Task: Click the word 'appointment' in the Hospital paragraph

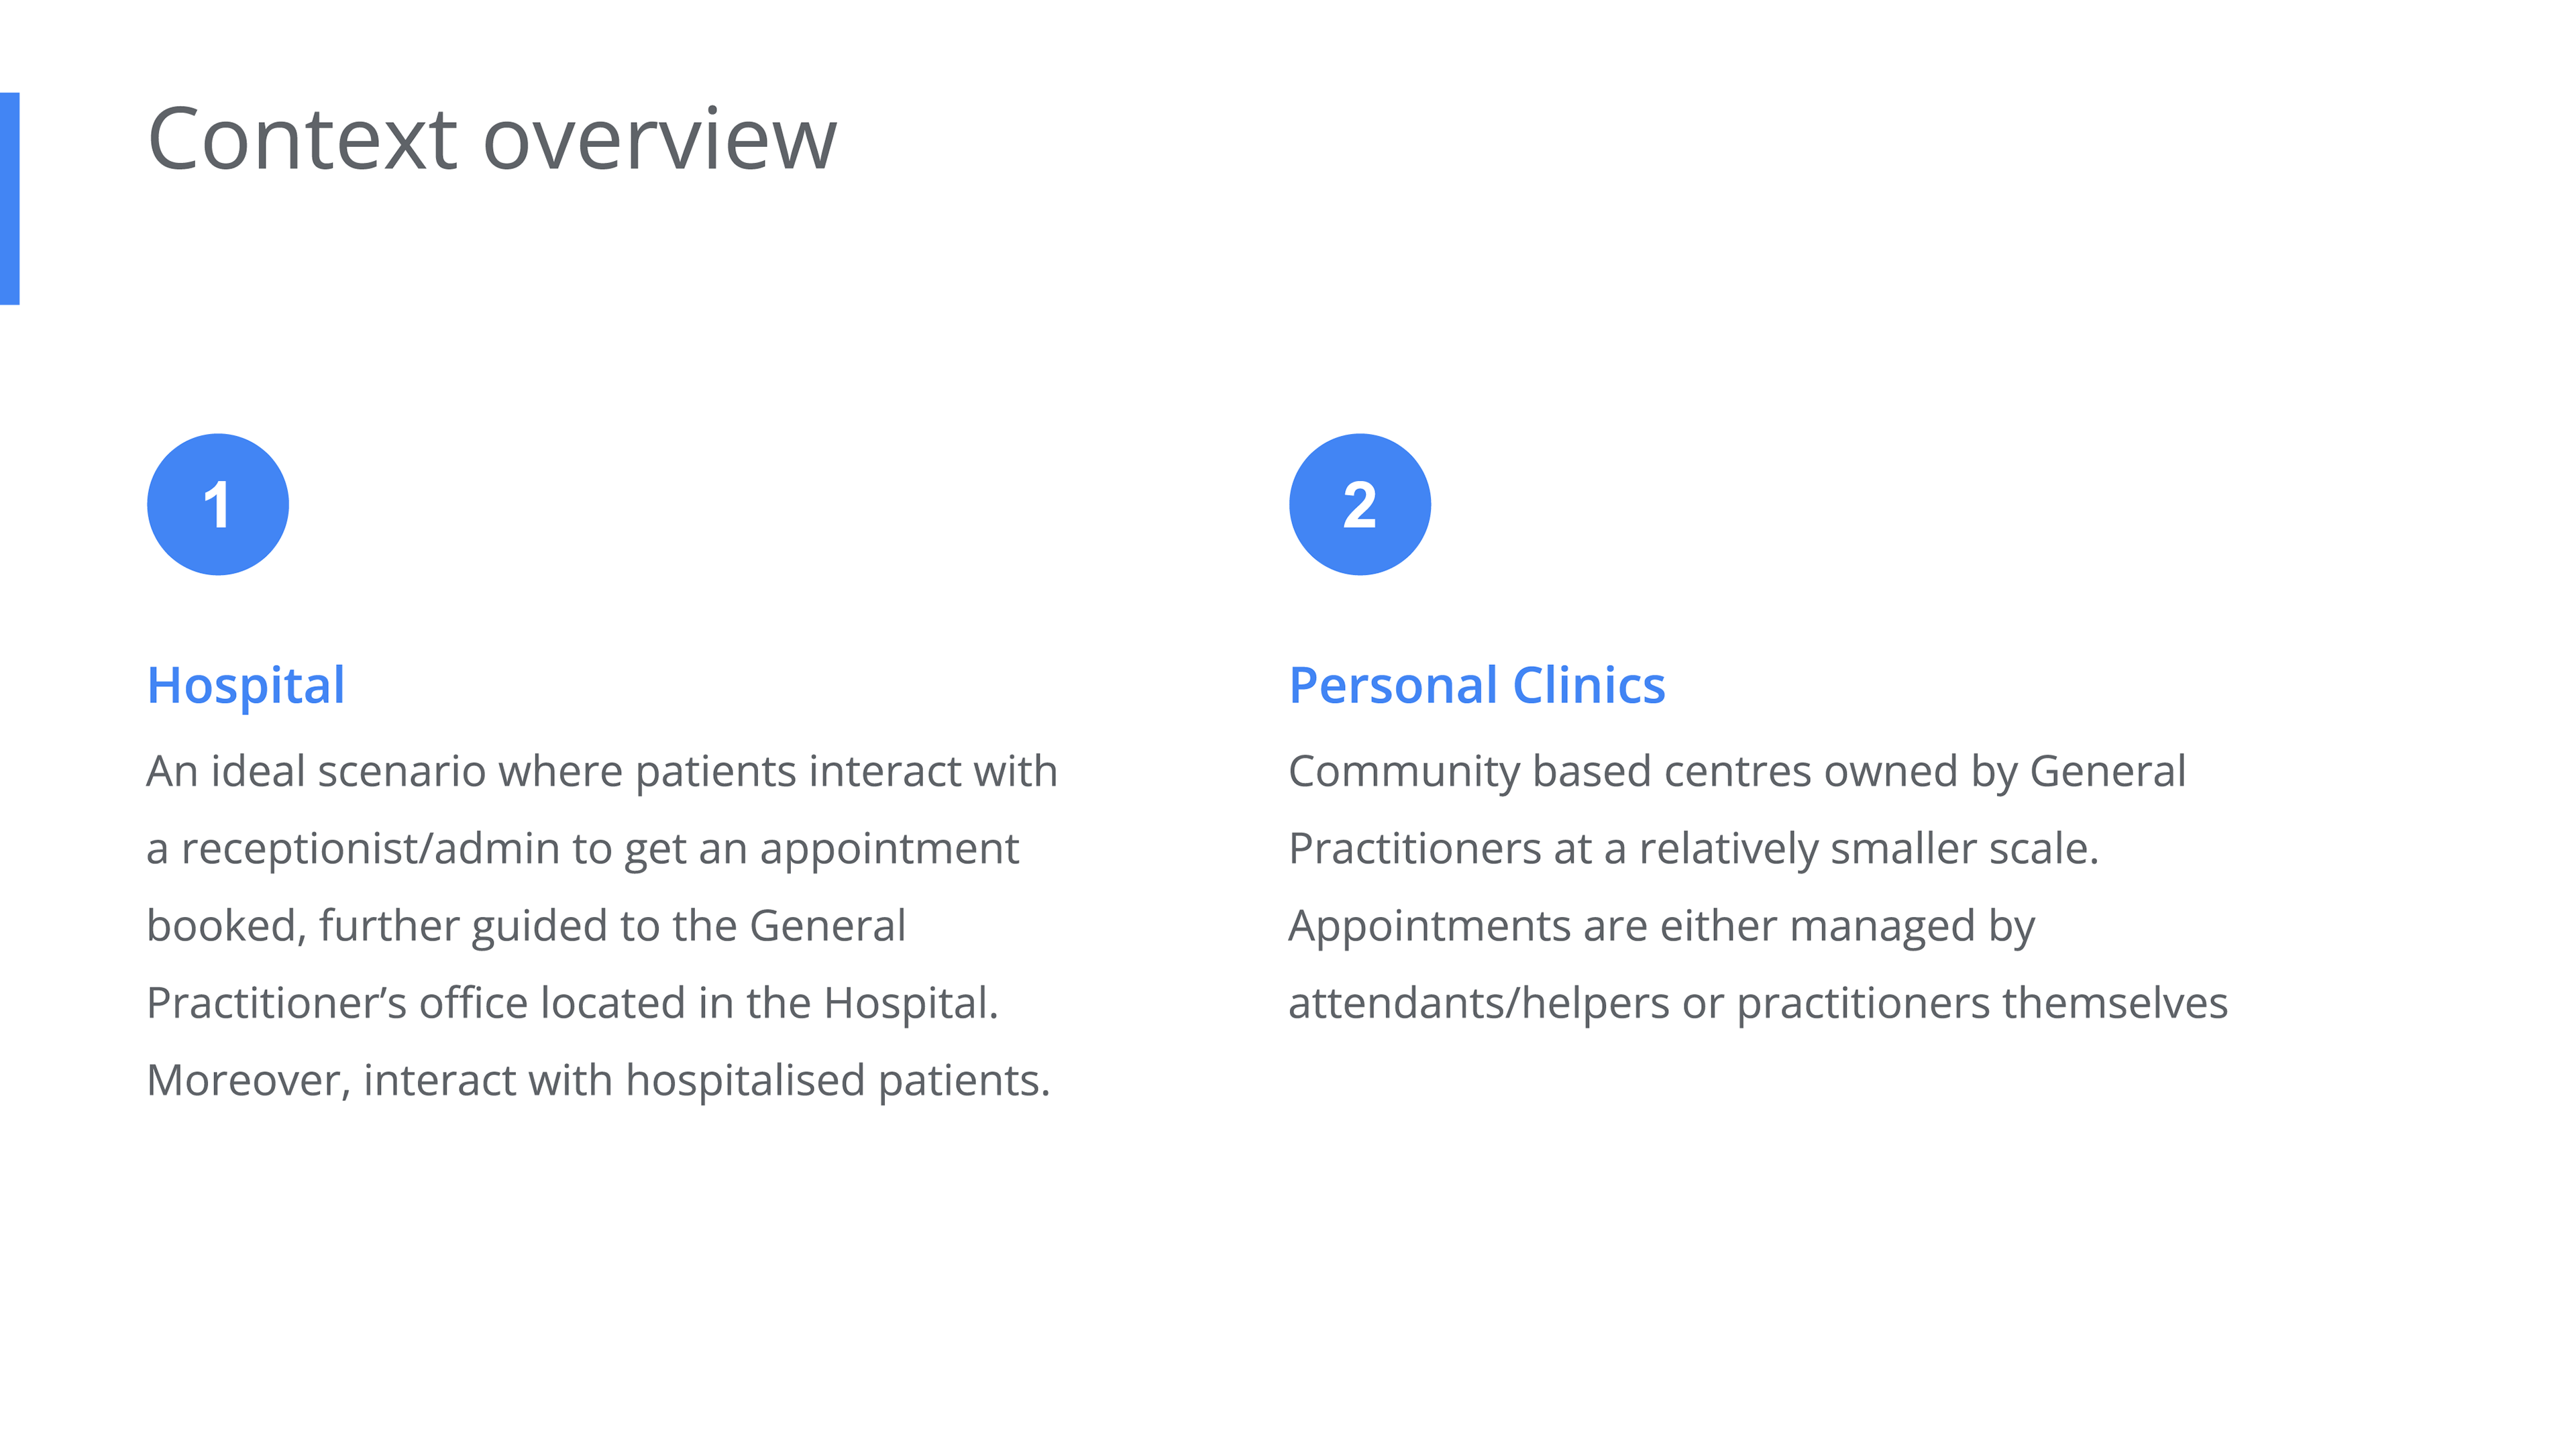Action: coord(889,849)
